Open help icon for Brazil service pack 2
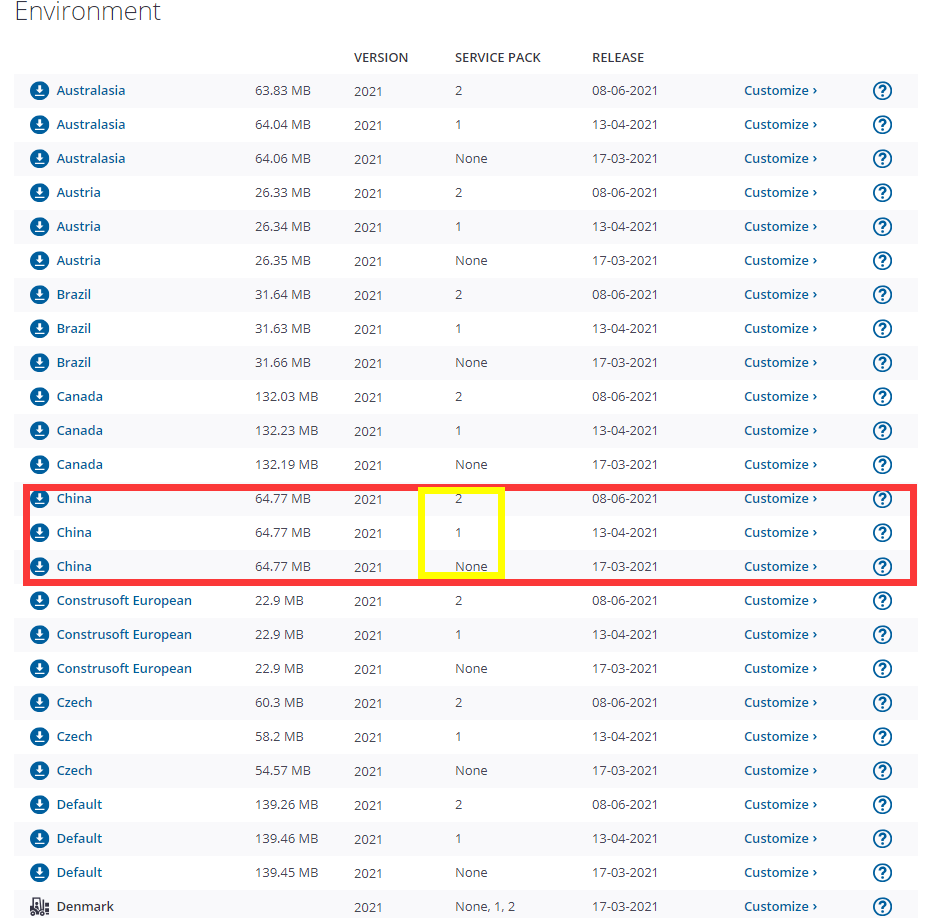This screenshot has width=951, height=918. click(882, 295)
